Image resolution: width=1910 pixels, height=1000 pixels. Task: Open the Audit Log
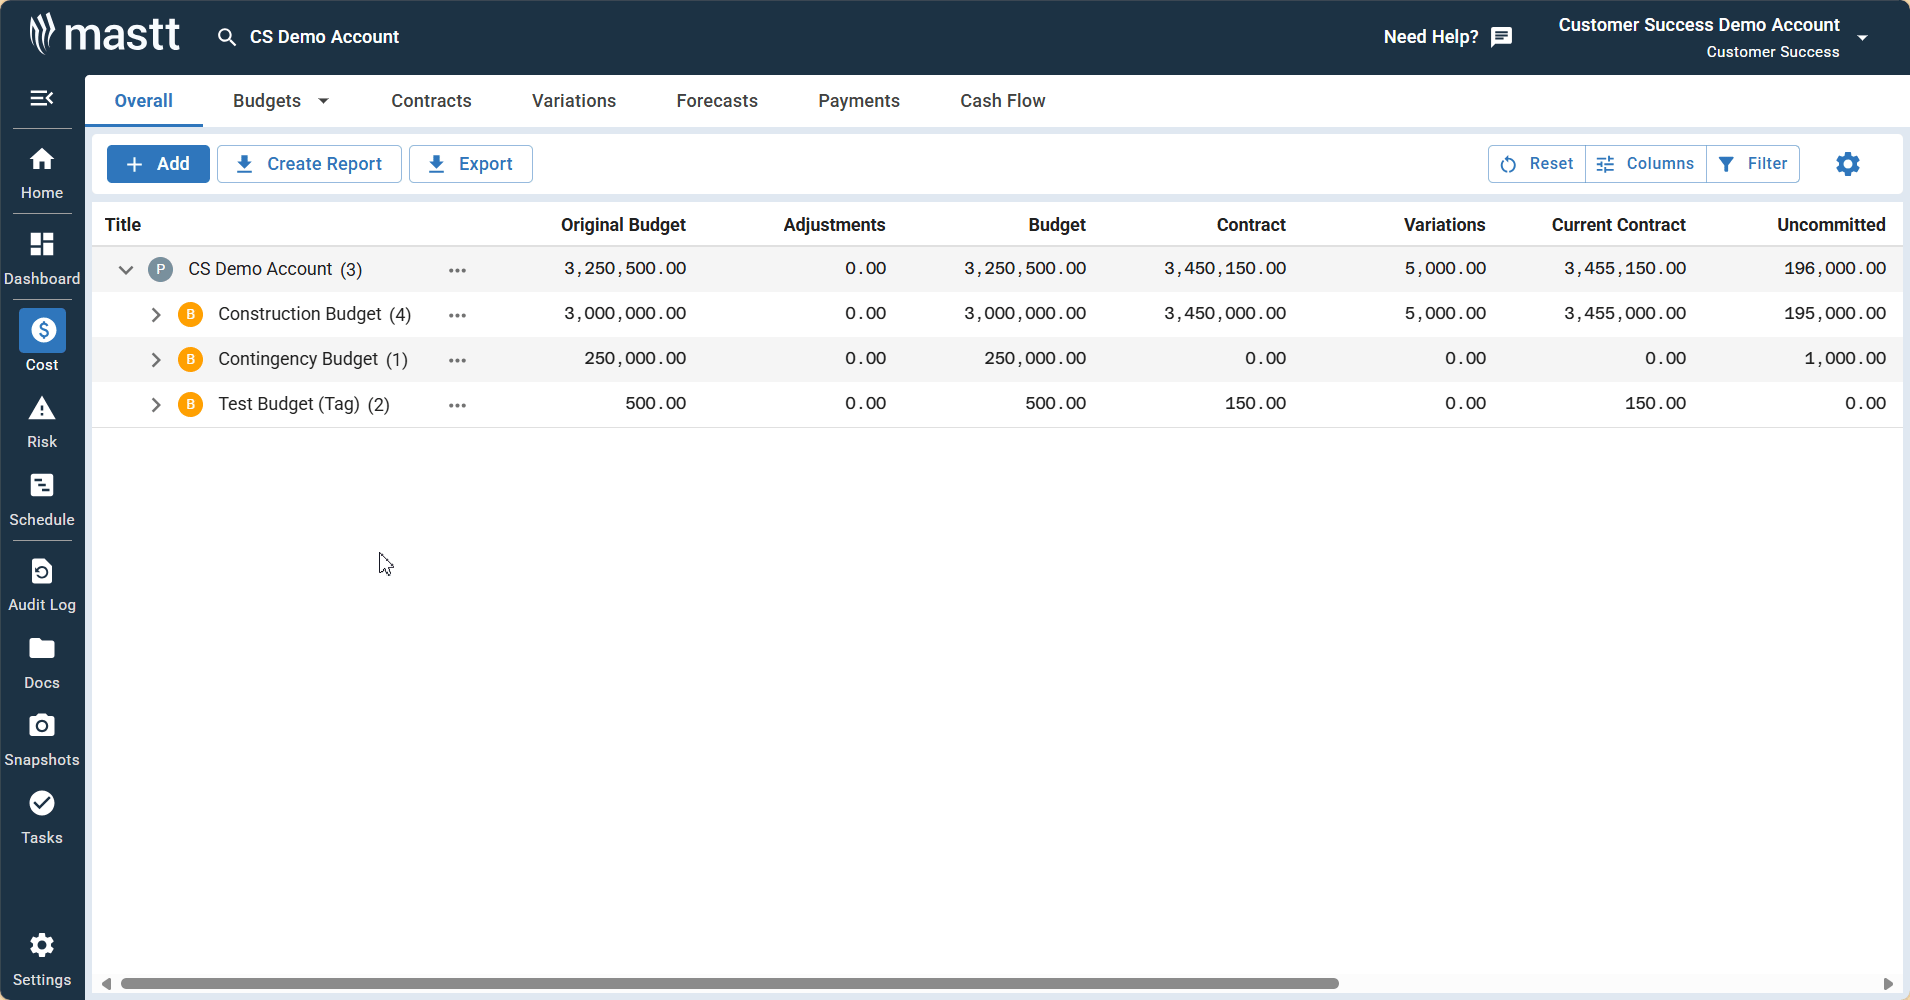coord(42,585)
